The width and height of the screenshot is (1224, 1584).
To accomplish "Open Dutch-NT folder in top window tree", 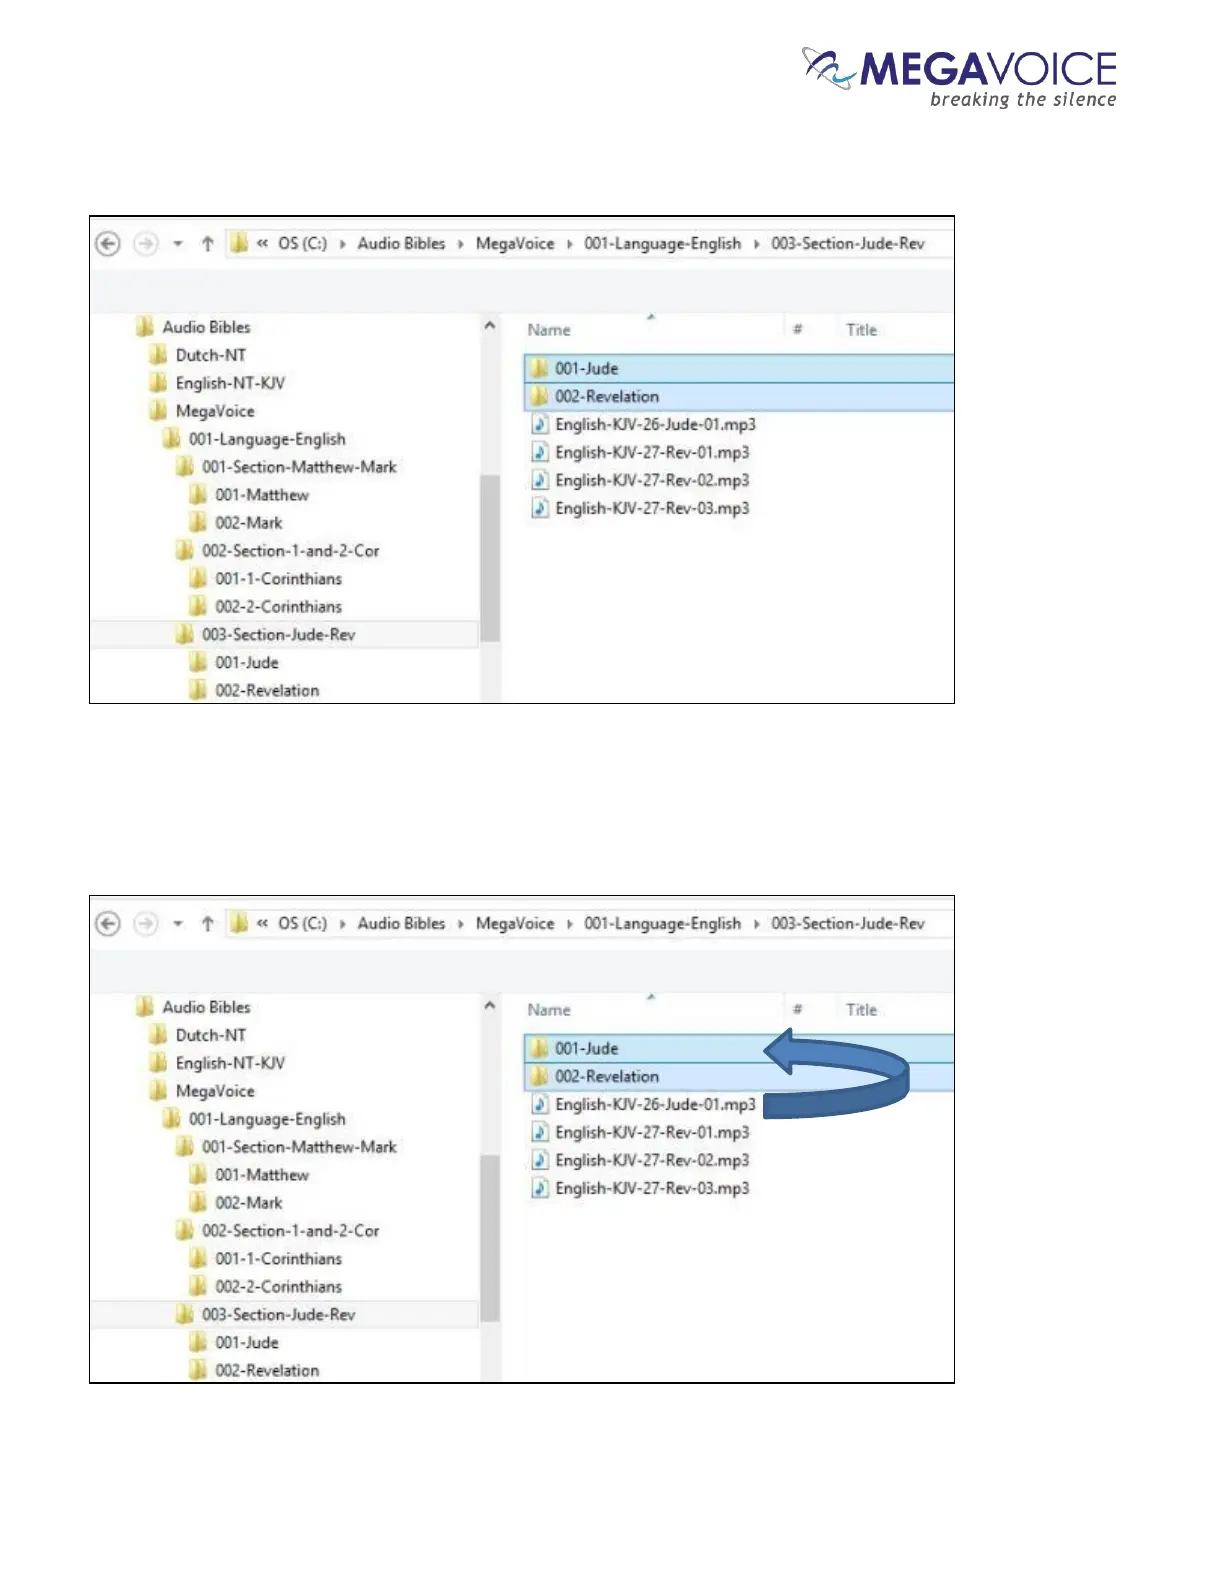I will tap(198, 355).
